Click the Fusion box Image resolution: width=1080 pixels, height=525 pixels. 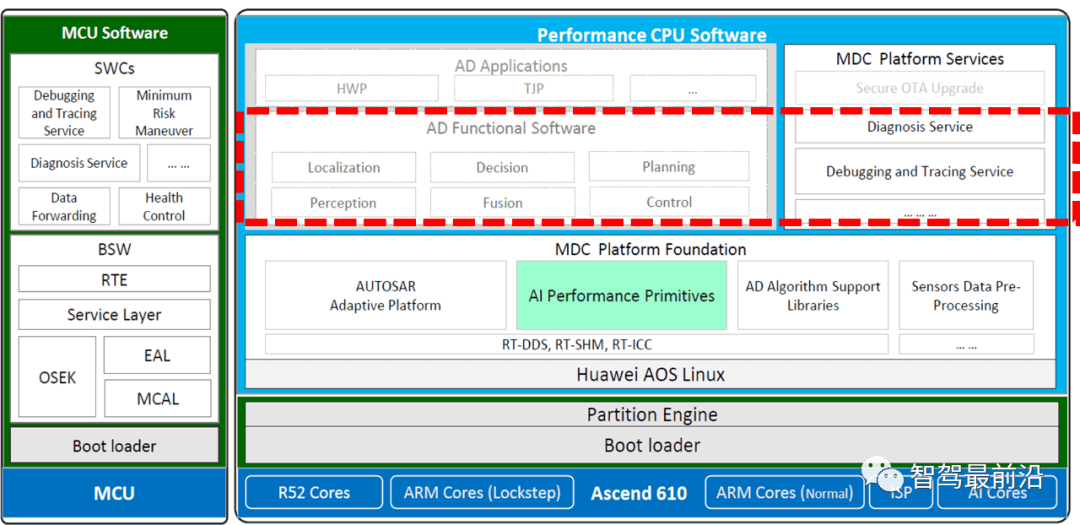(x=502, y=203)
